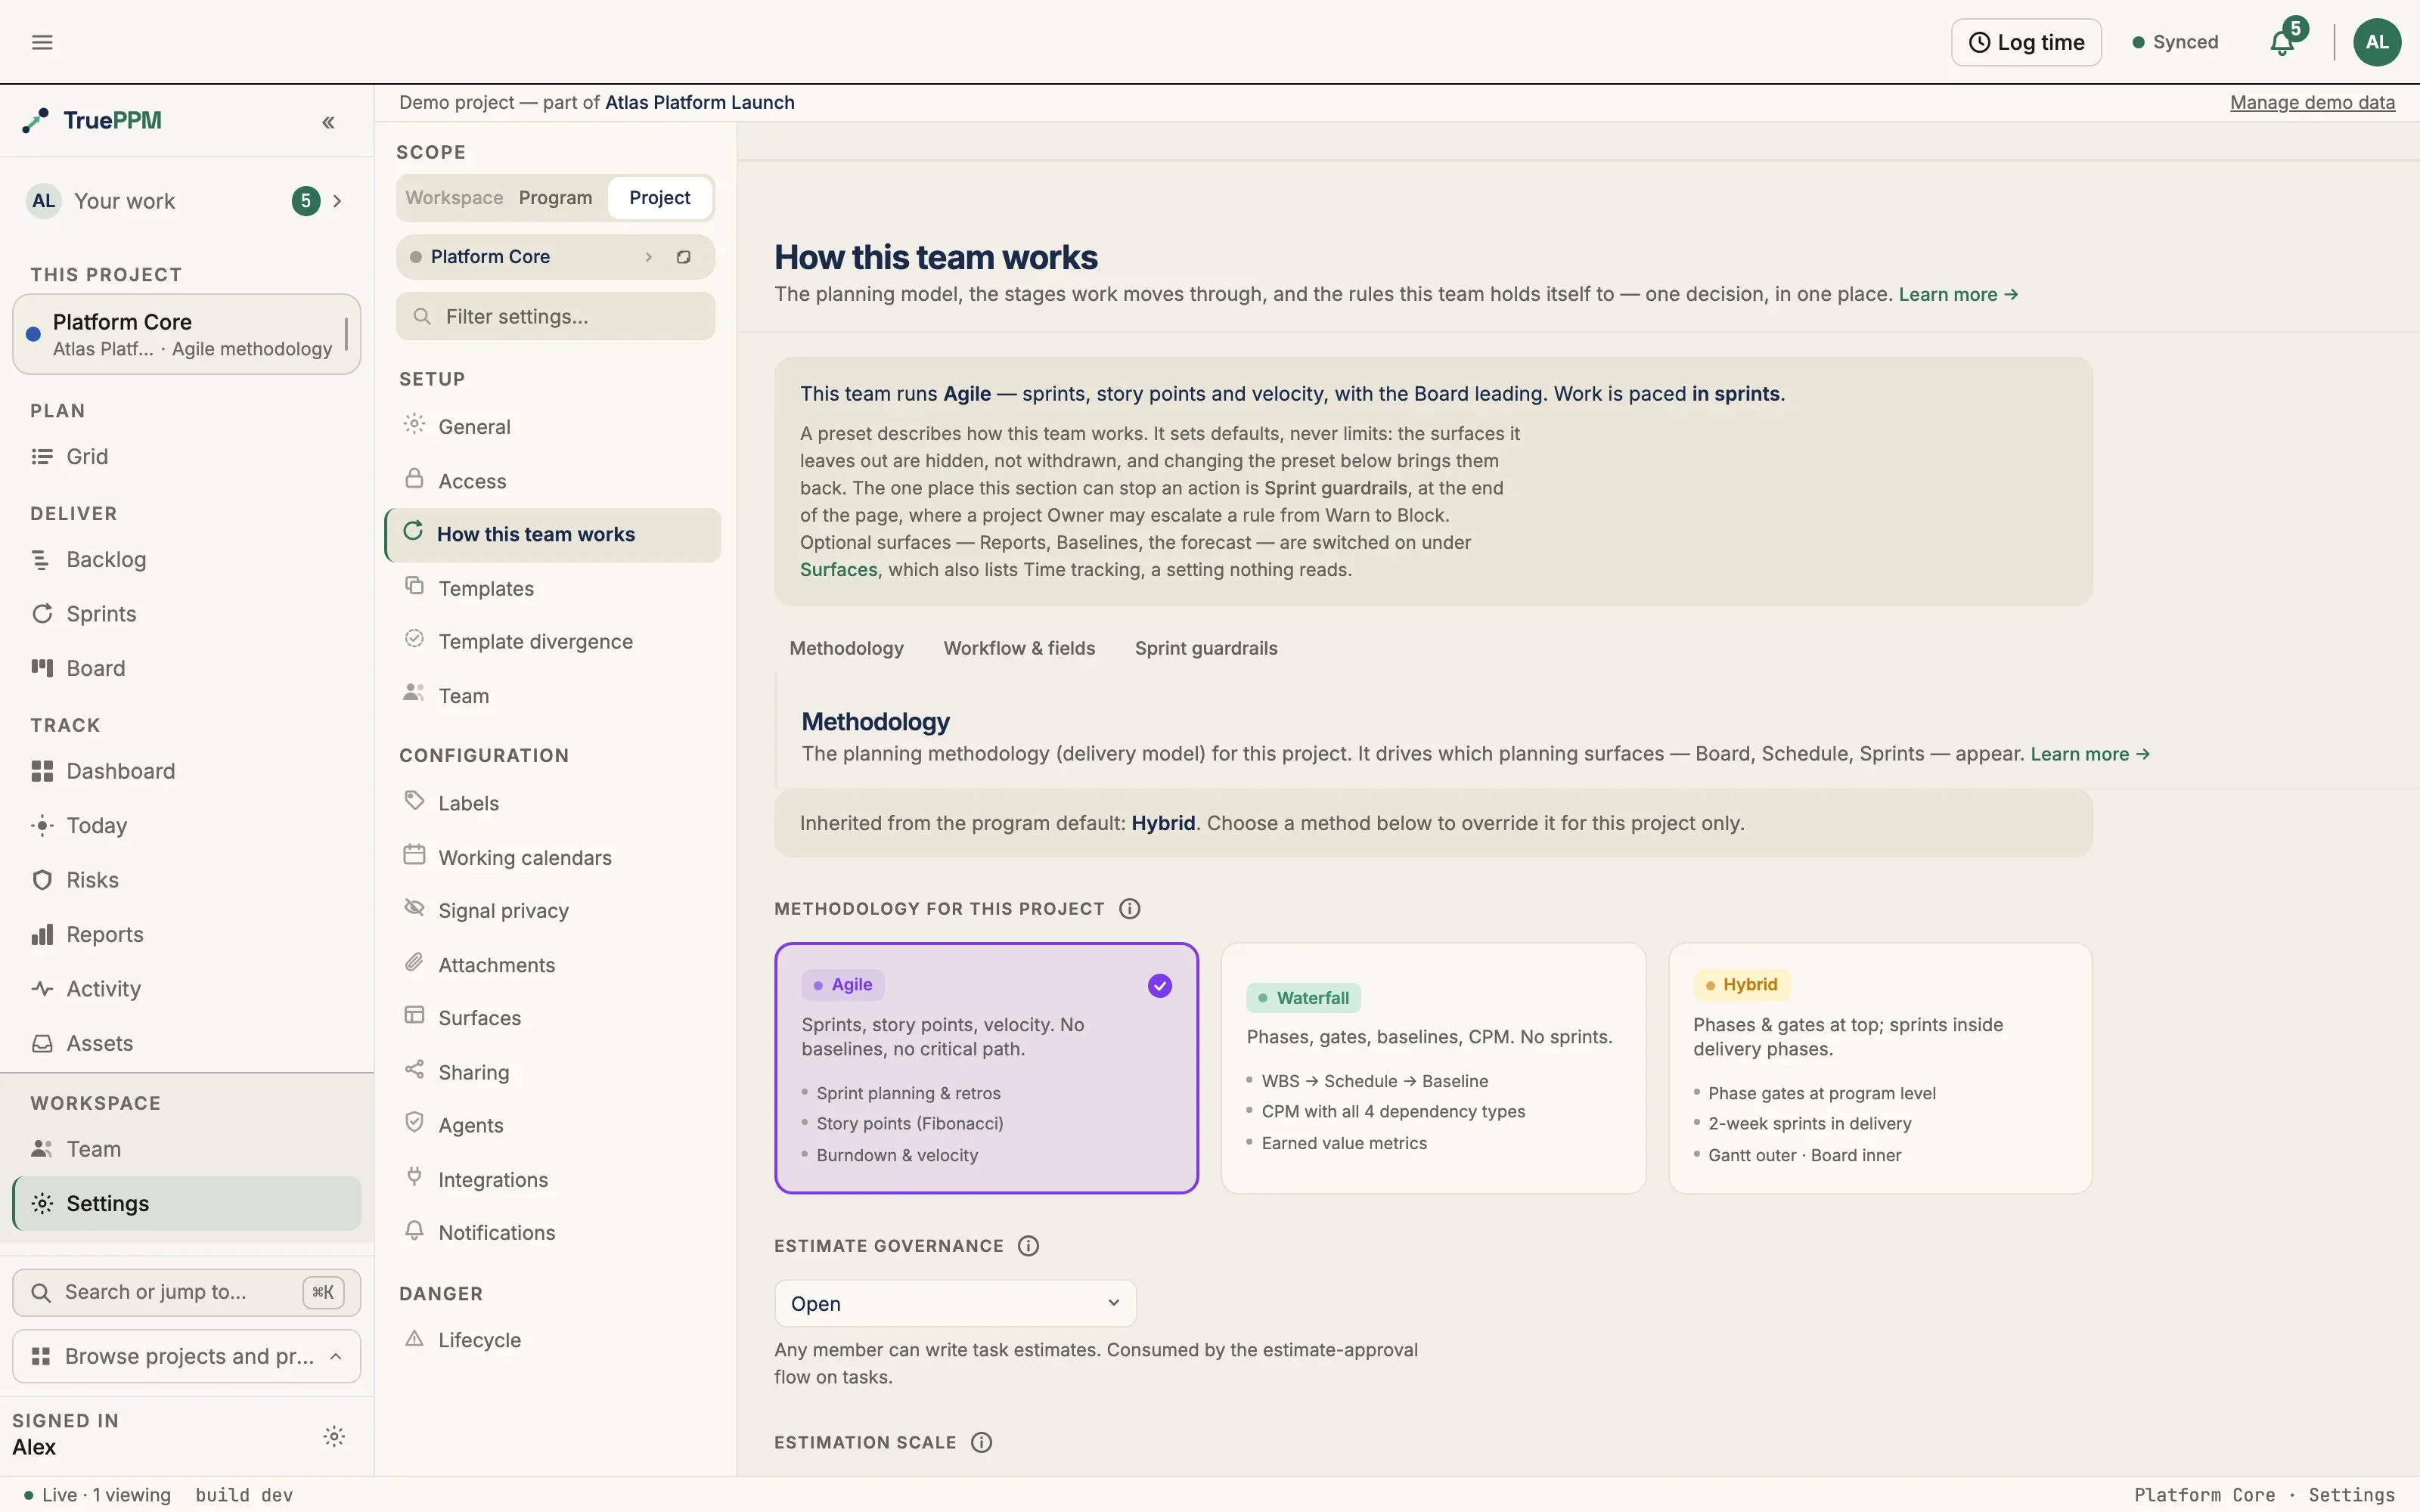Show info for Estimation scale
Viewport: 2420px width, 1512px height.
tap(981, 1442)
